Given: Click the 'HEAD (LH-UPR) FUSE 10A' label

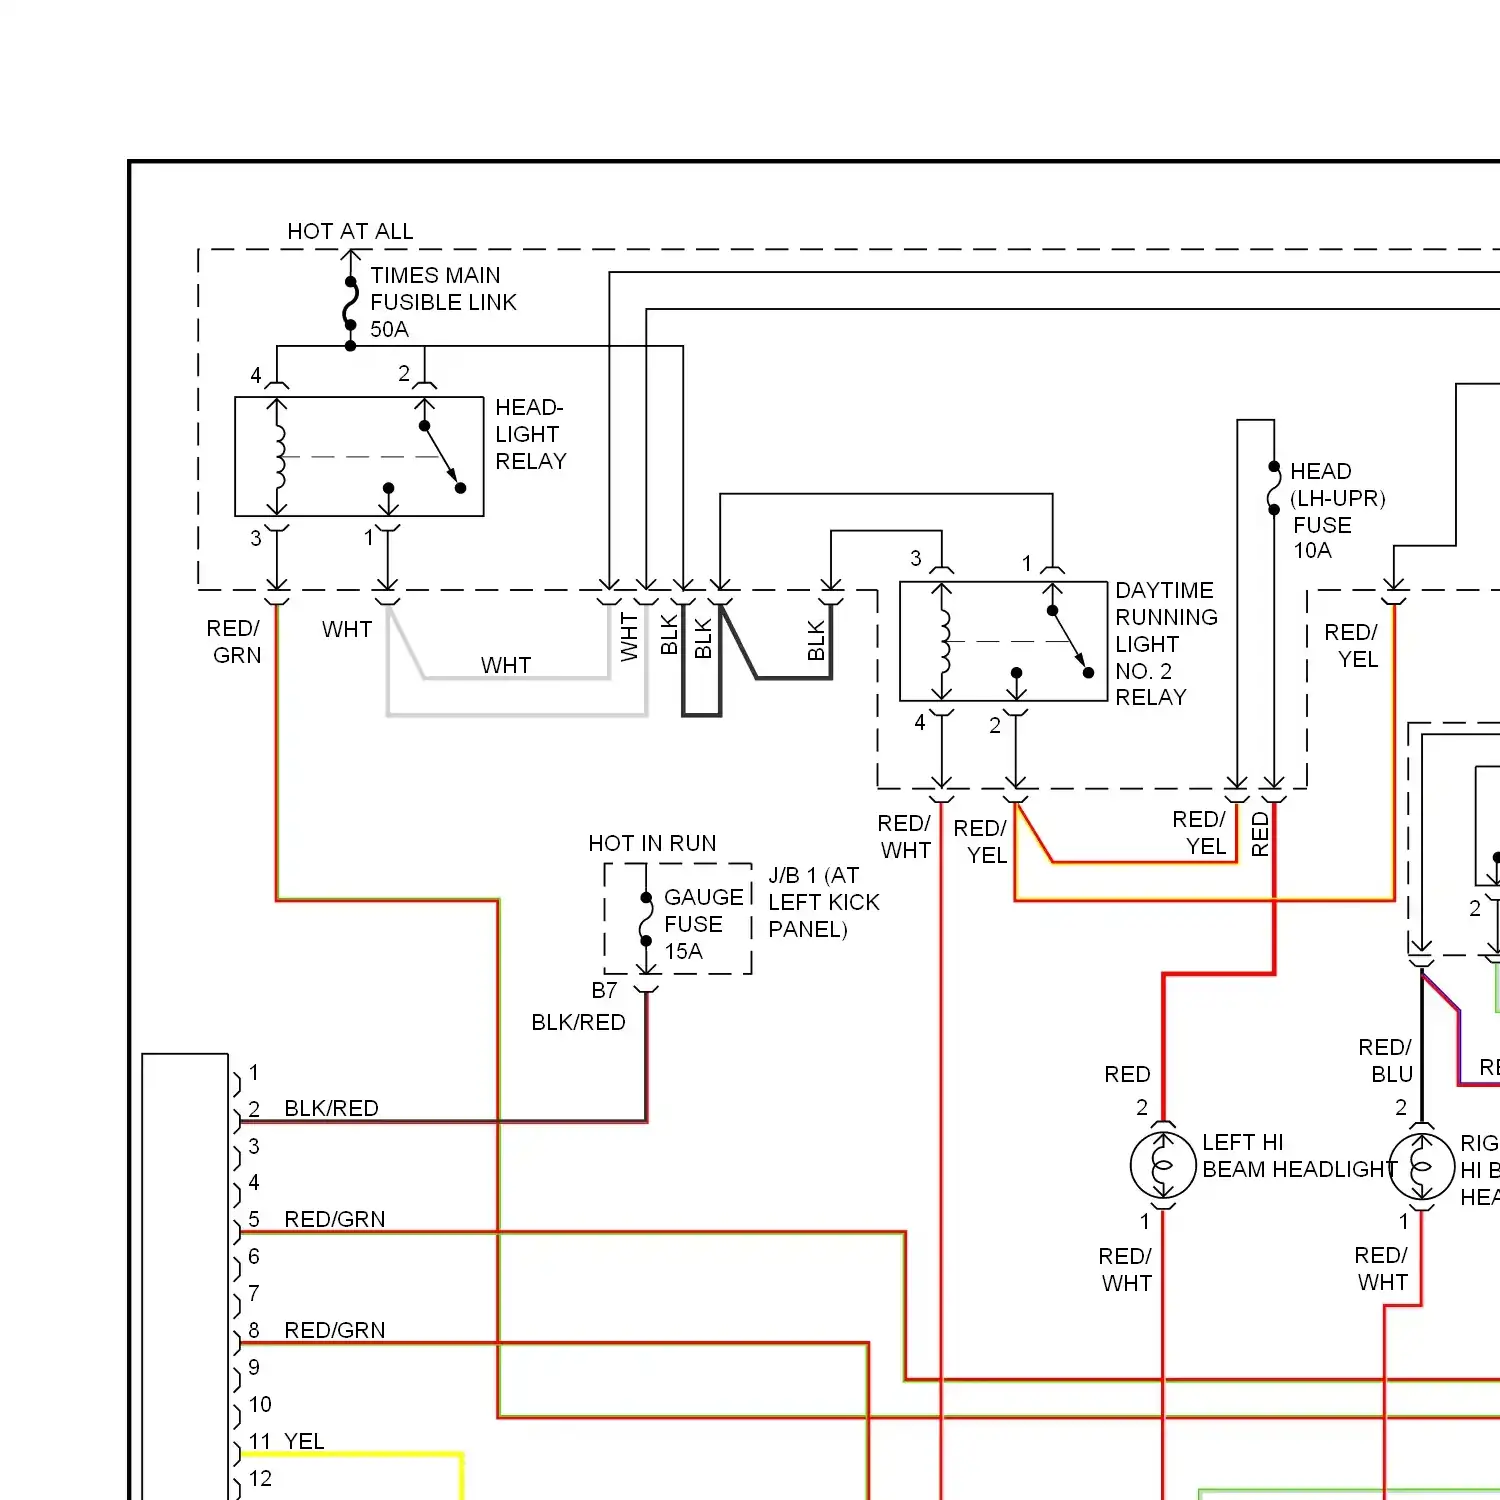Looking at the screenshot, I should pyautogui.click(x=1337, y=510).
